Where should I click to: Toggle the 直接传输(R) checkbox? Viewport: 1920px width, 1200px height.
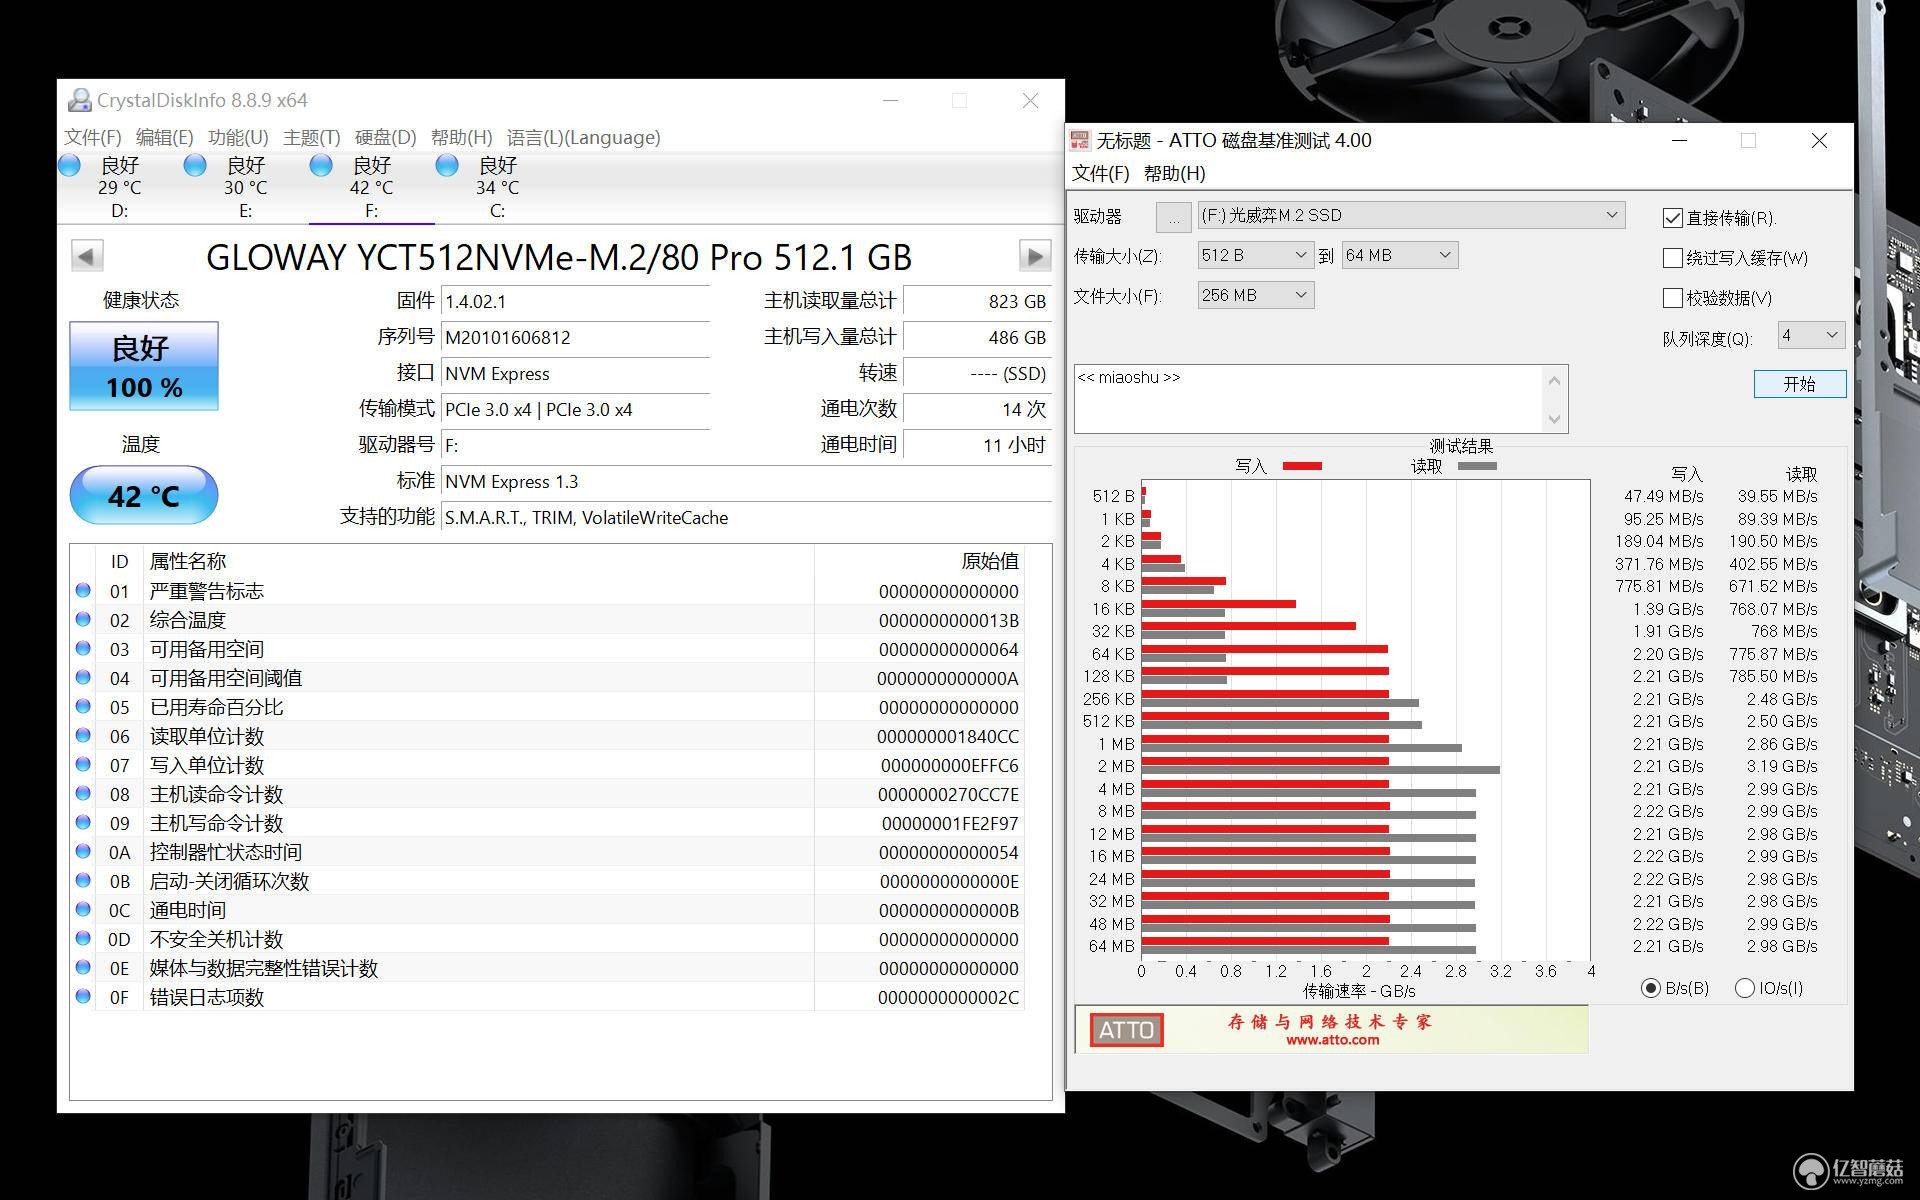[x=1672, y=218]
